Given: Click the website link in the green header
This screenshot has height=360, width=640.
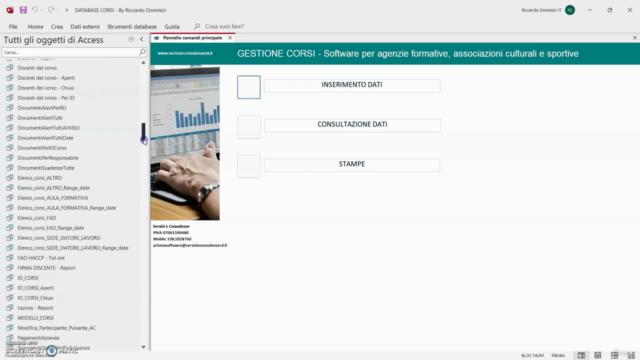Looking at the screenshot, I should point(185,53).
